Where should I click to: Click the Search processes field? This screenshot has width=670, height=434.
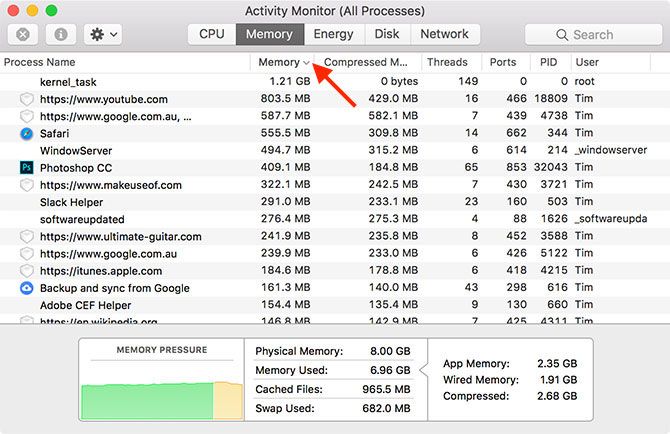coord(603,34)
